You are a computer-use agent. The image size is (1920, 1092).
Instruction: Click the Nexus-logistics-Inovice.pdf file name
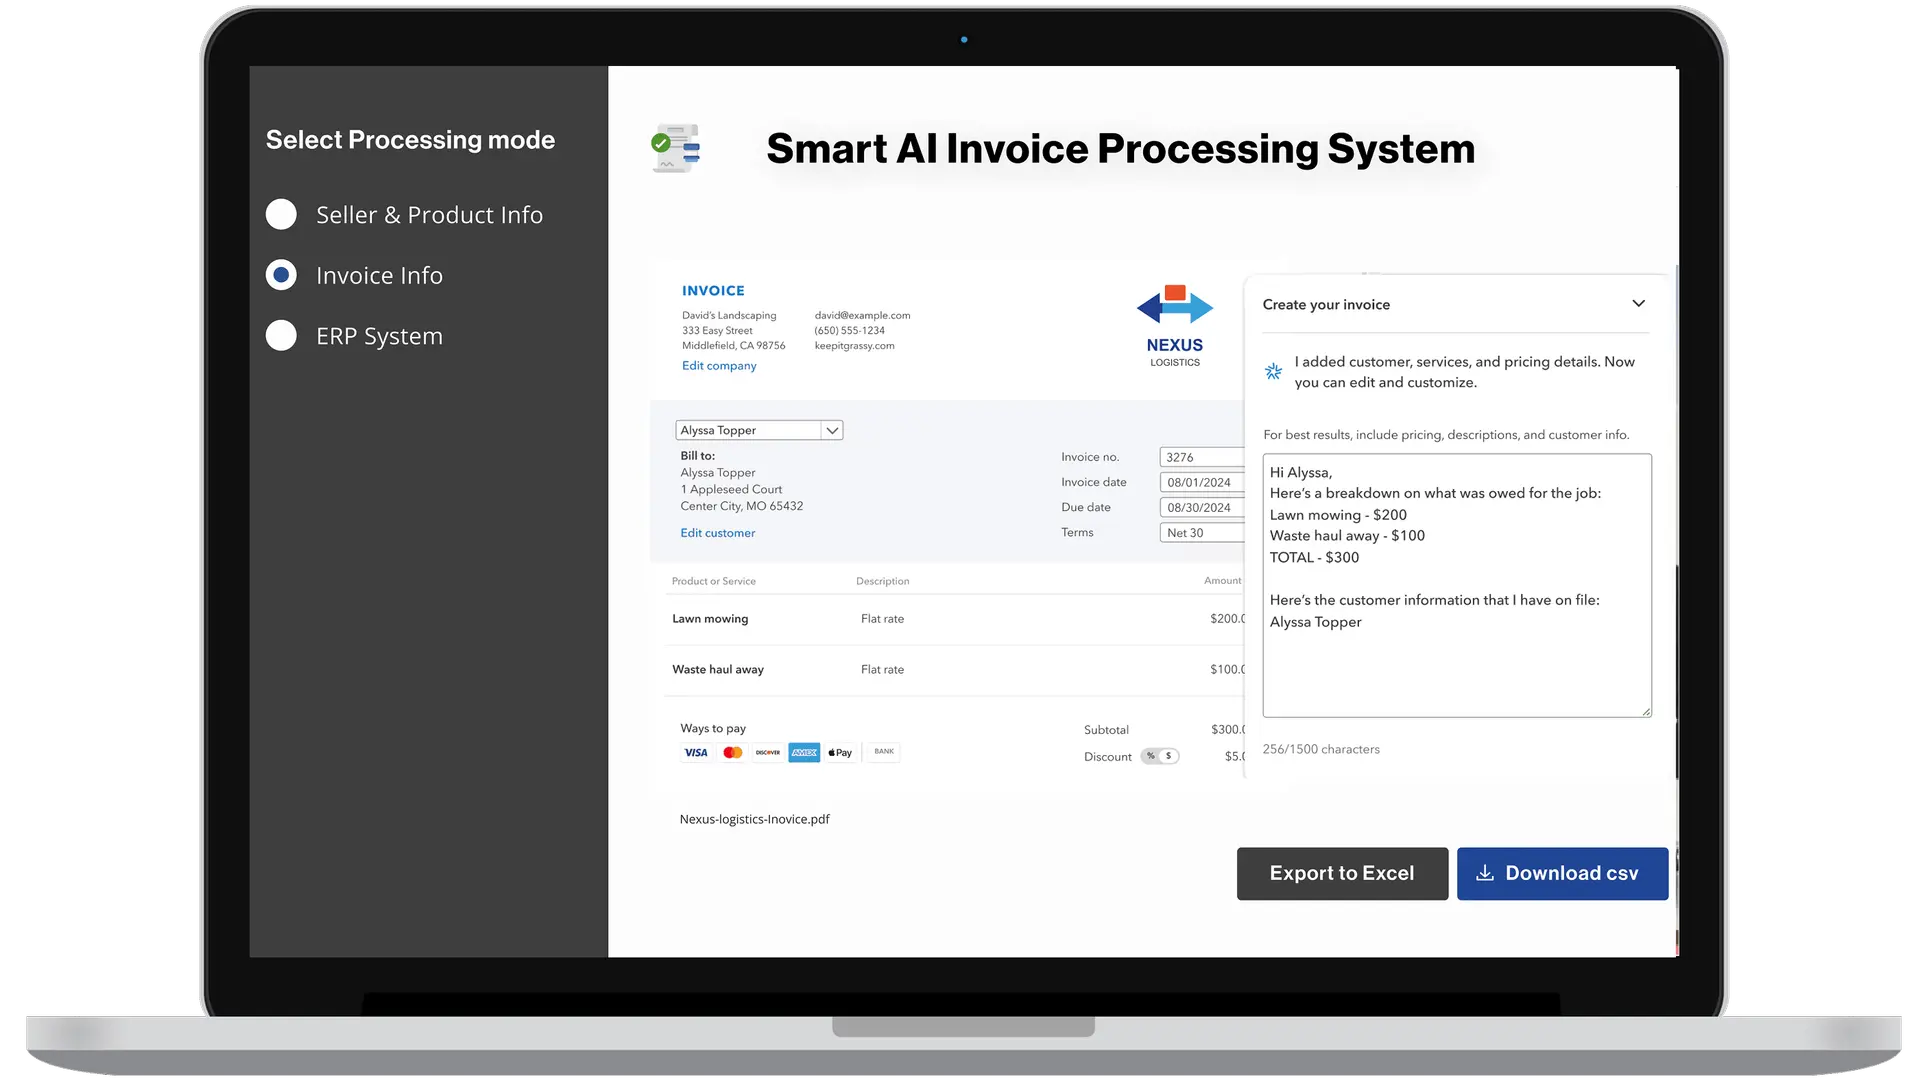[755, 819]
